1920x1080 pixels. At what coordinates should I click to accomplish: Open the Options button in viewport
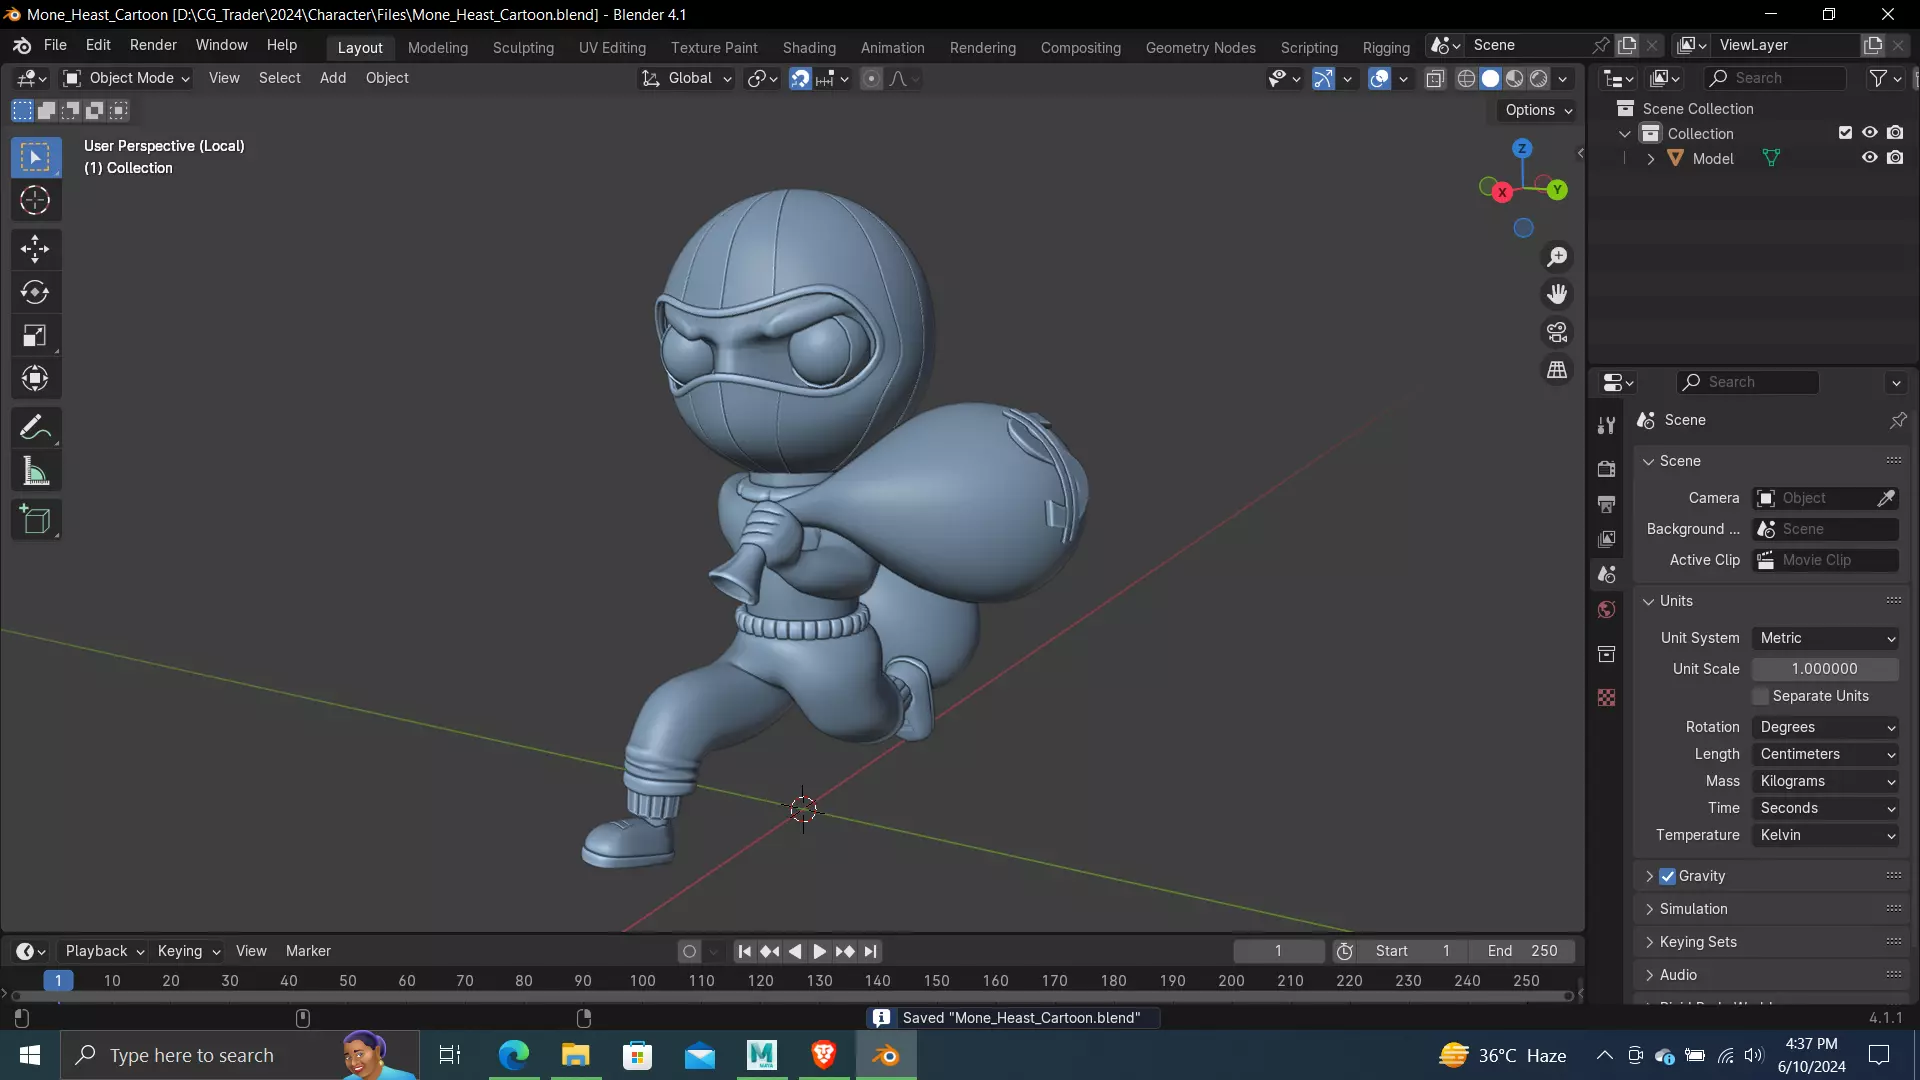pyautogui.click(x=1538, y=110)
